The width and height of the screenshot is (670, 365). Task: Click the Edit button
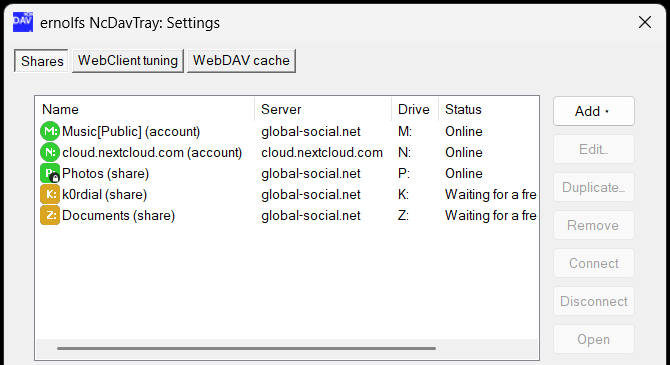pos(594,149)
